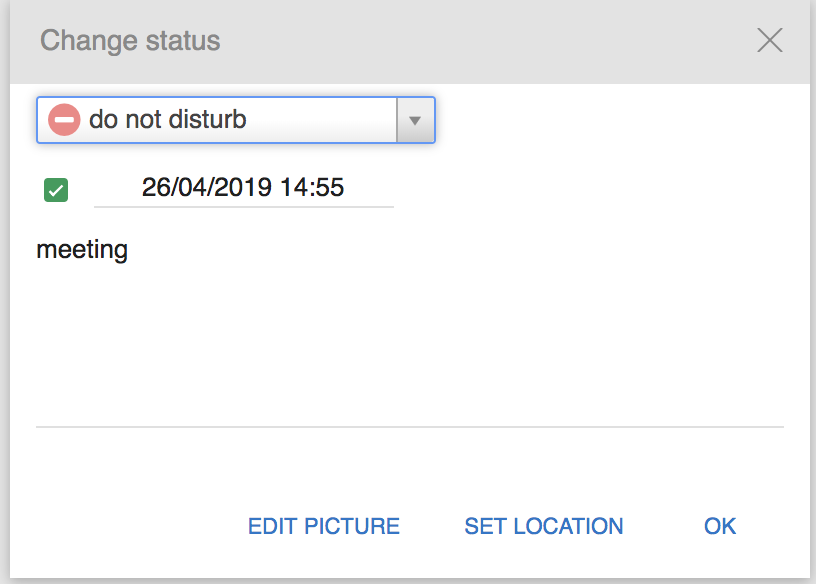Select the 26/04/2019 14:55 date field
The width and height of the screenshot is (816, 584).
coord(244,188)
